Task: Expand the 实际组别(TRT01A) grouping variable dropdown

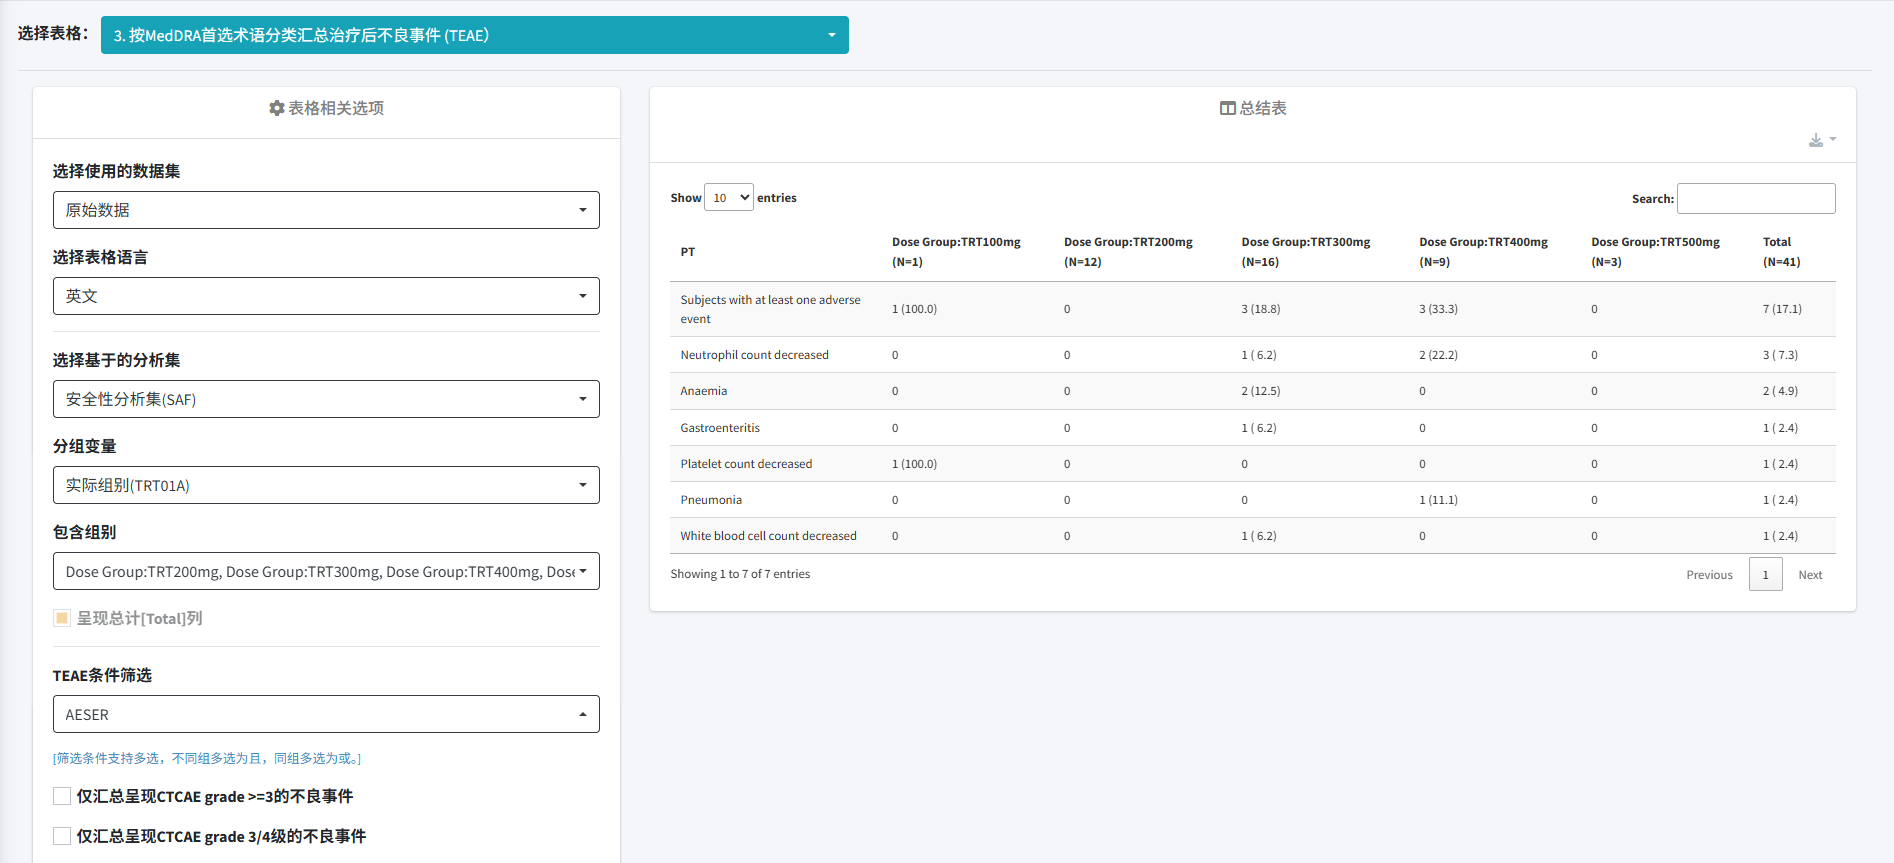Action: pyautogui.click(x=326, y=485)
